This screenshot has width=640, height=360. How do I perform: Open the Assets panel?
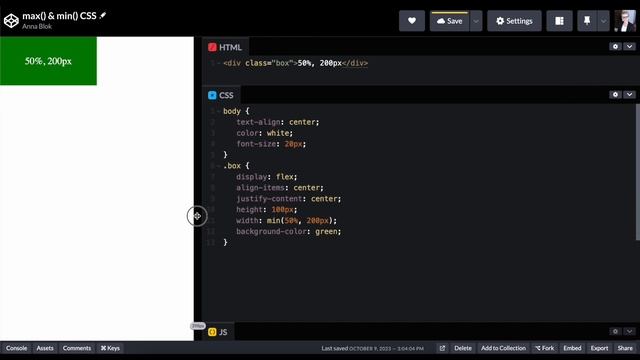click(45, 348)
